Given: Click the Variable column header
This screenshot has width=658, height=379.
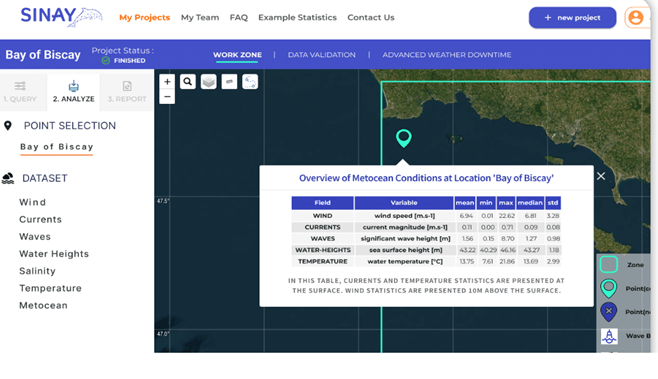Looking at the screenshot, I should tap(404, 203).
